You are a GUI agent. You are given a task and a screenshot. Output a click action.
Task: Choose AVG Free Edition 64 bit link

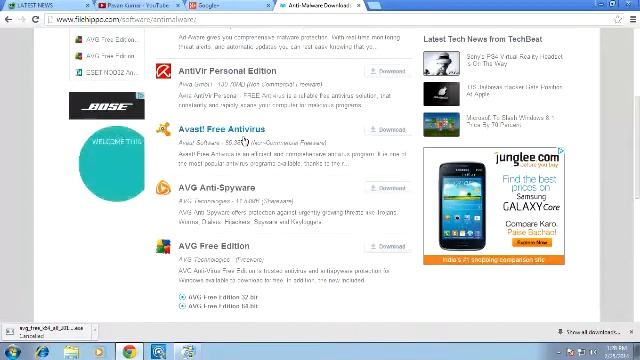tap(223, 306)
